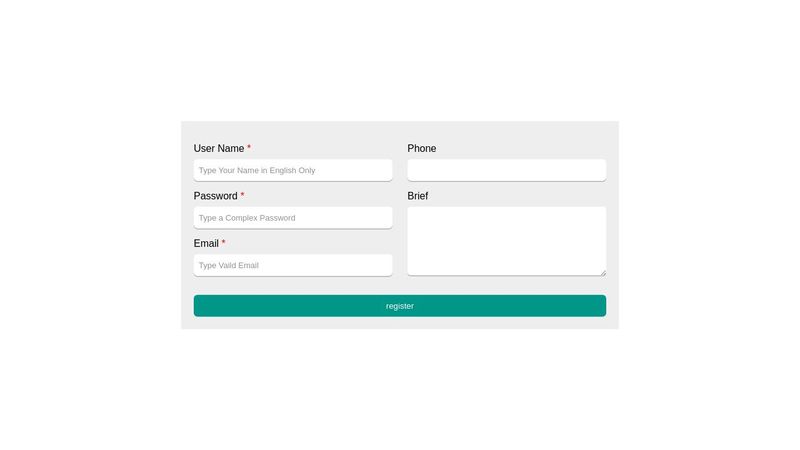Viewport: 800px width, 450px height.
Task: Select the Phone input field
Action: point(506,170)
